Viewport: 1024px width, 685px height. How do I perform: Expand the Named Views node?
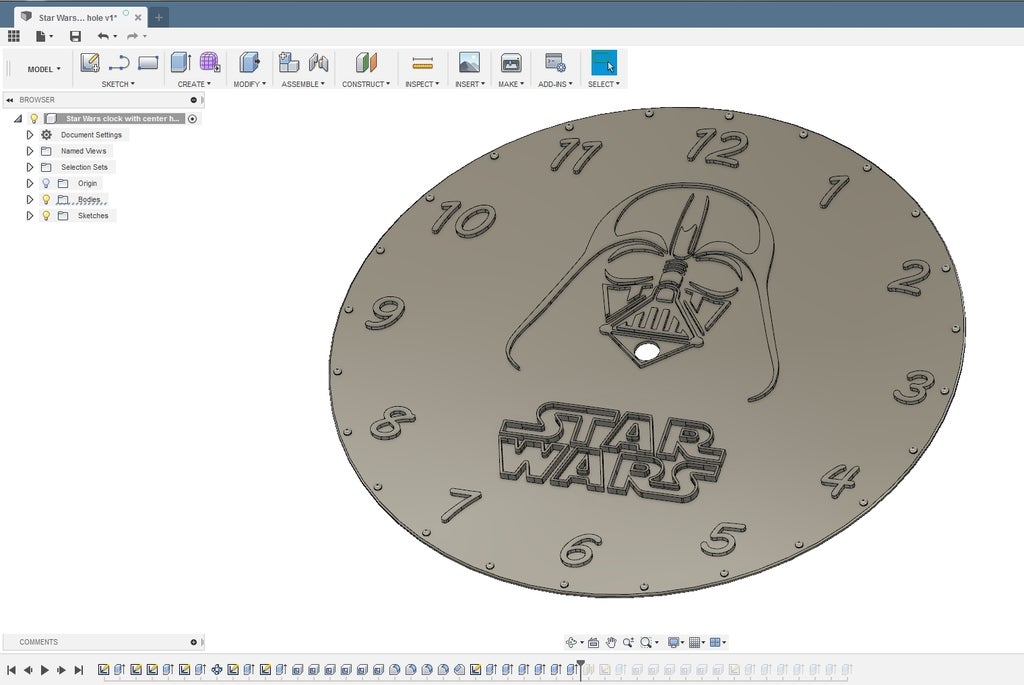click(x=29, y=151)
